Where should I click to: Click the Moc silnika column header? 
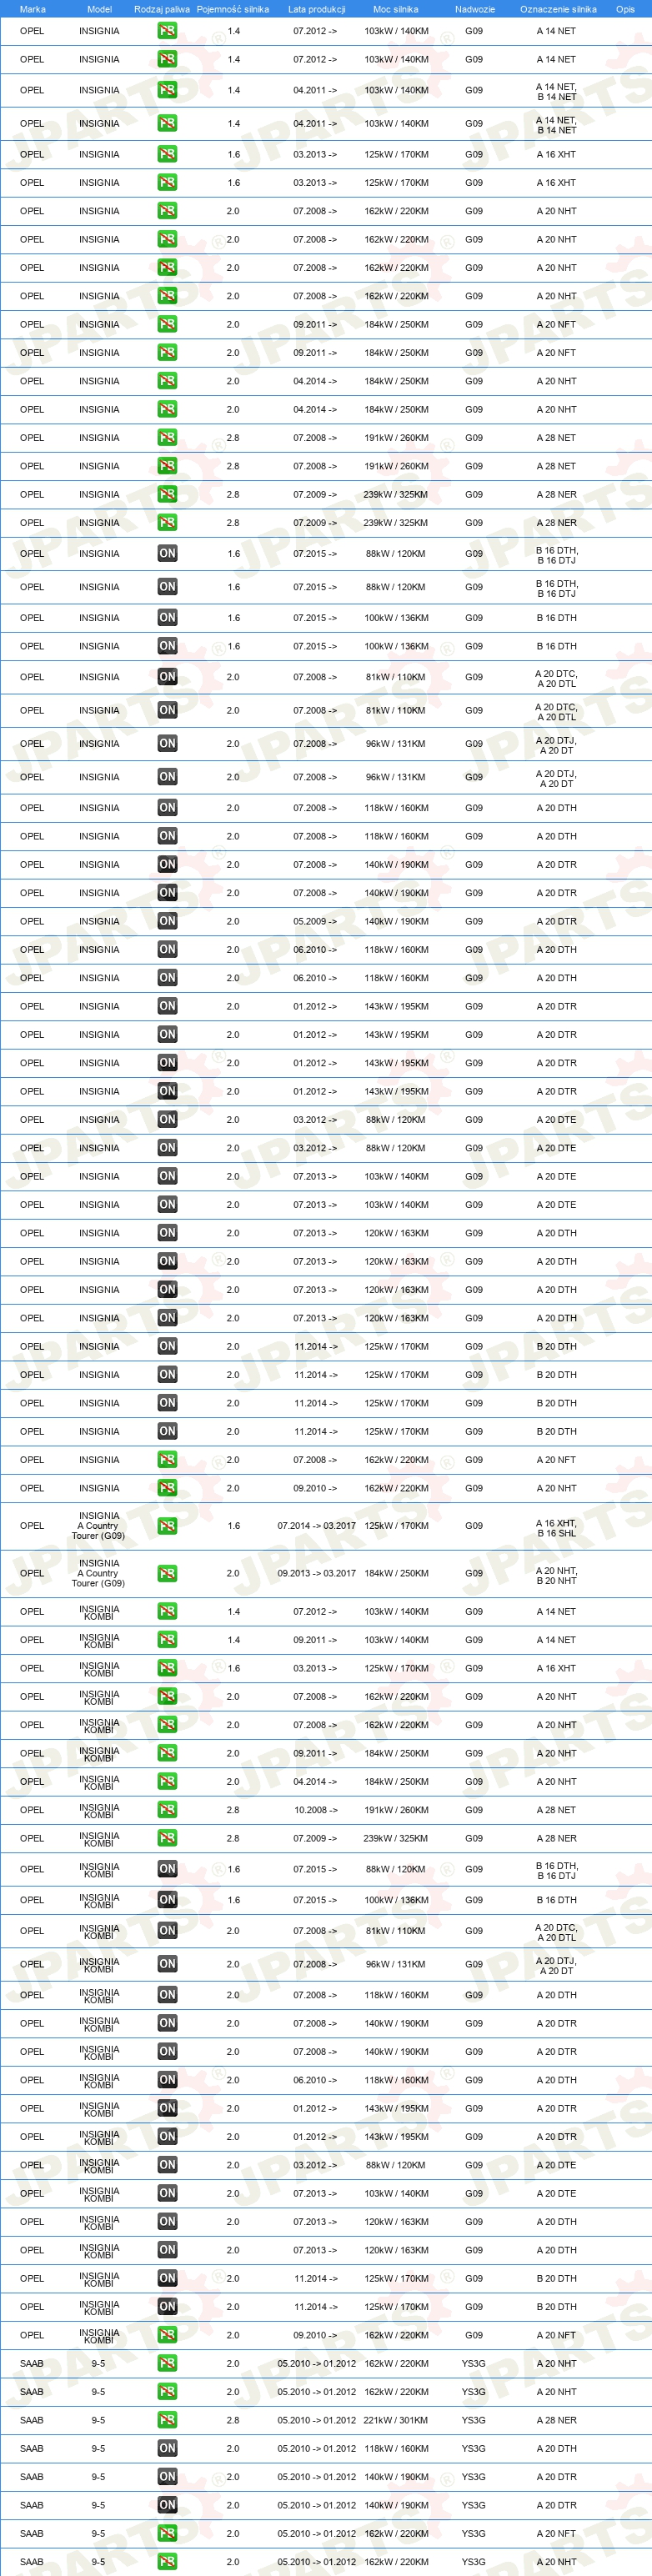(396, 9)
